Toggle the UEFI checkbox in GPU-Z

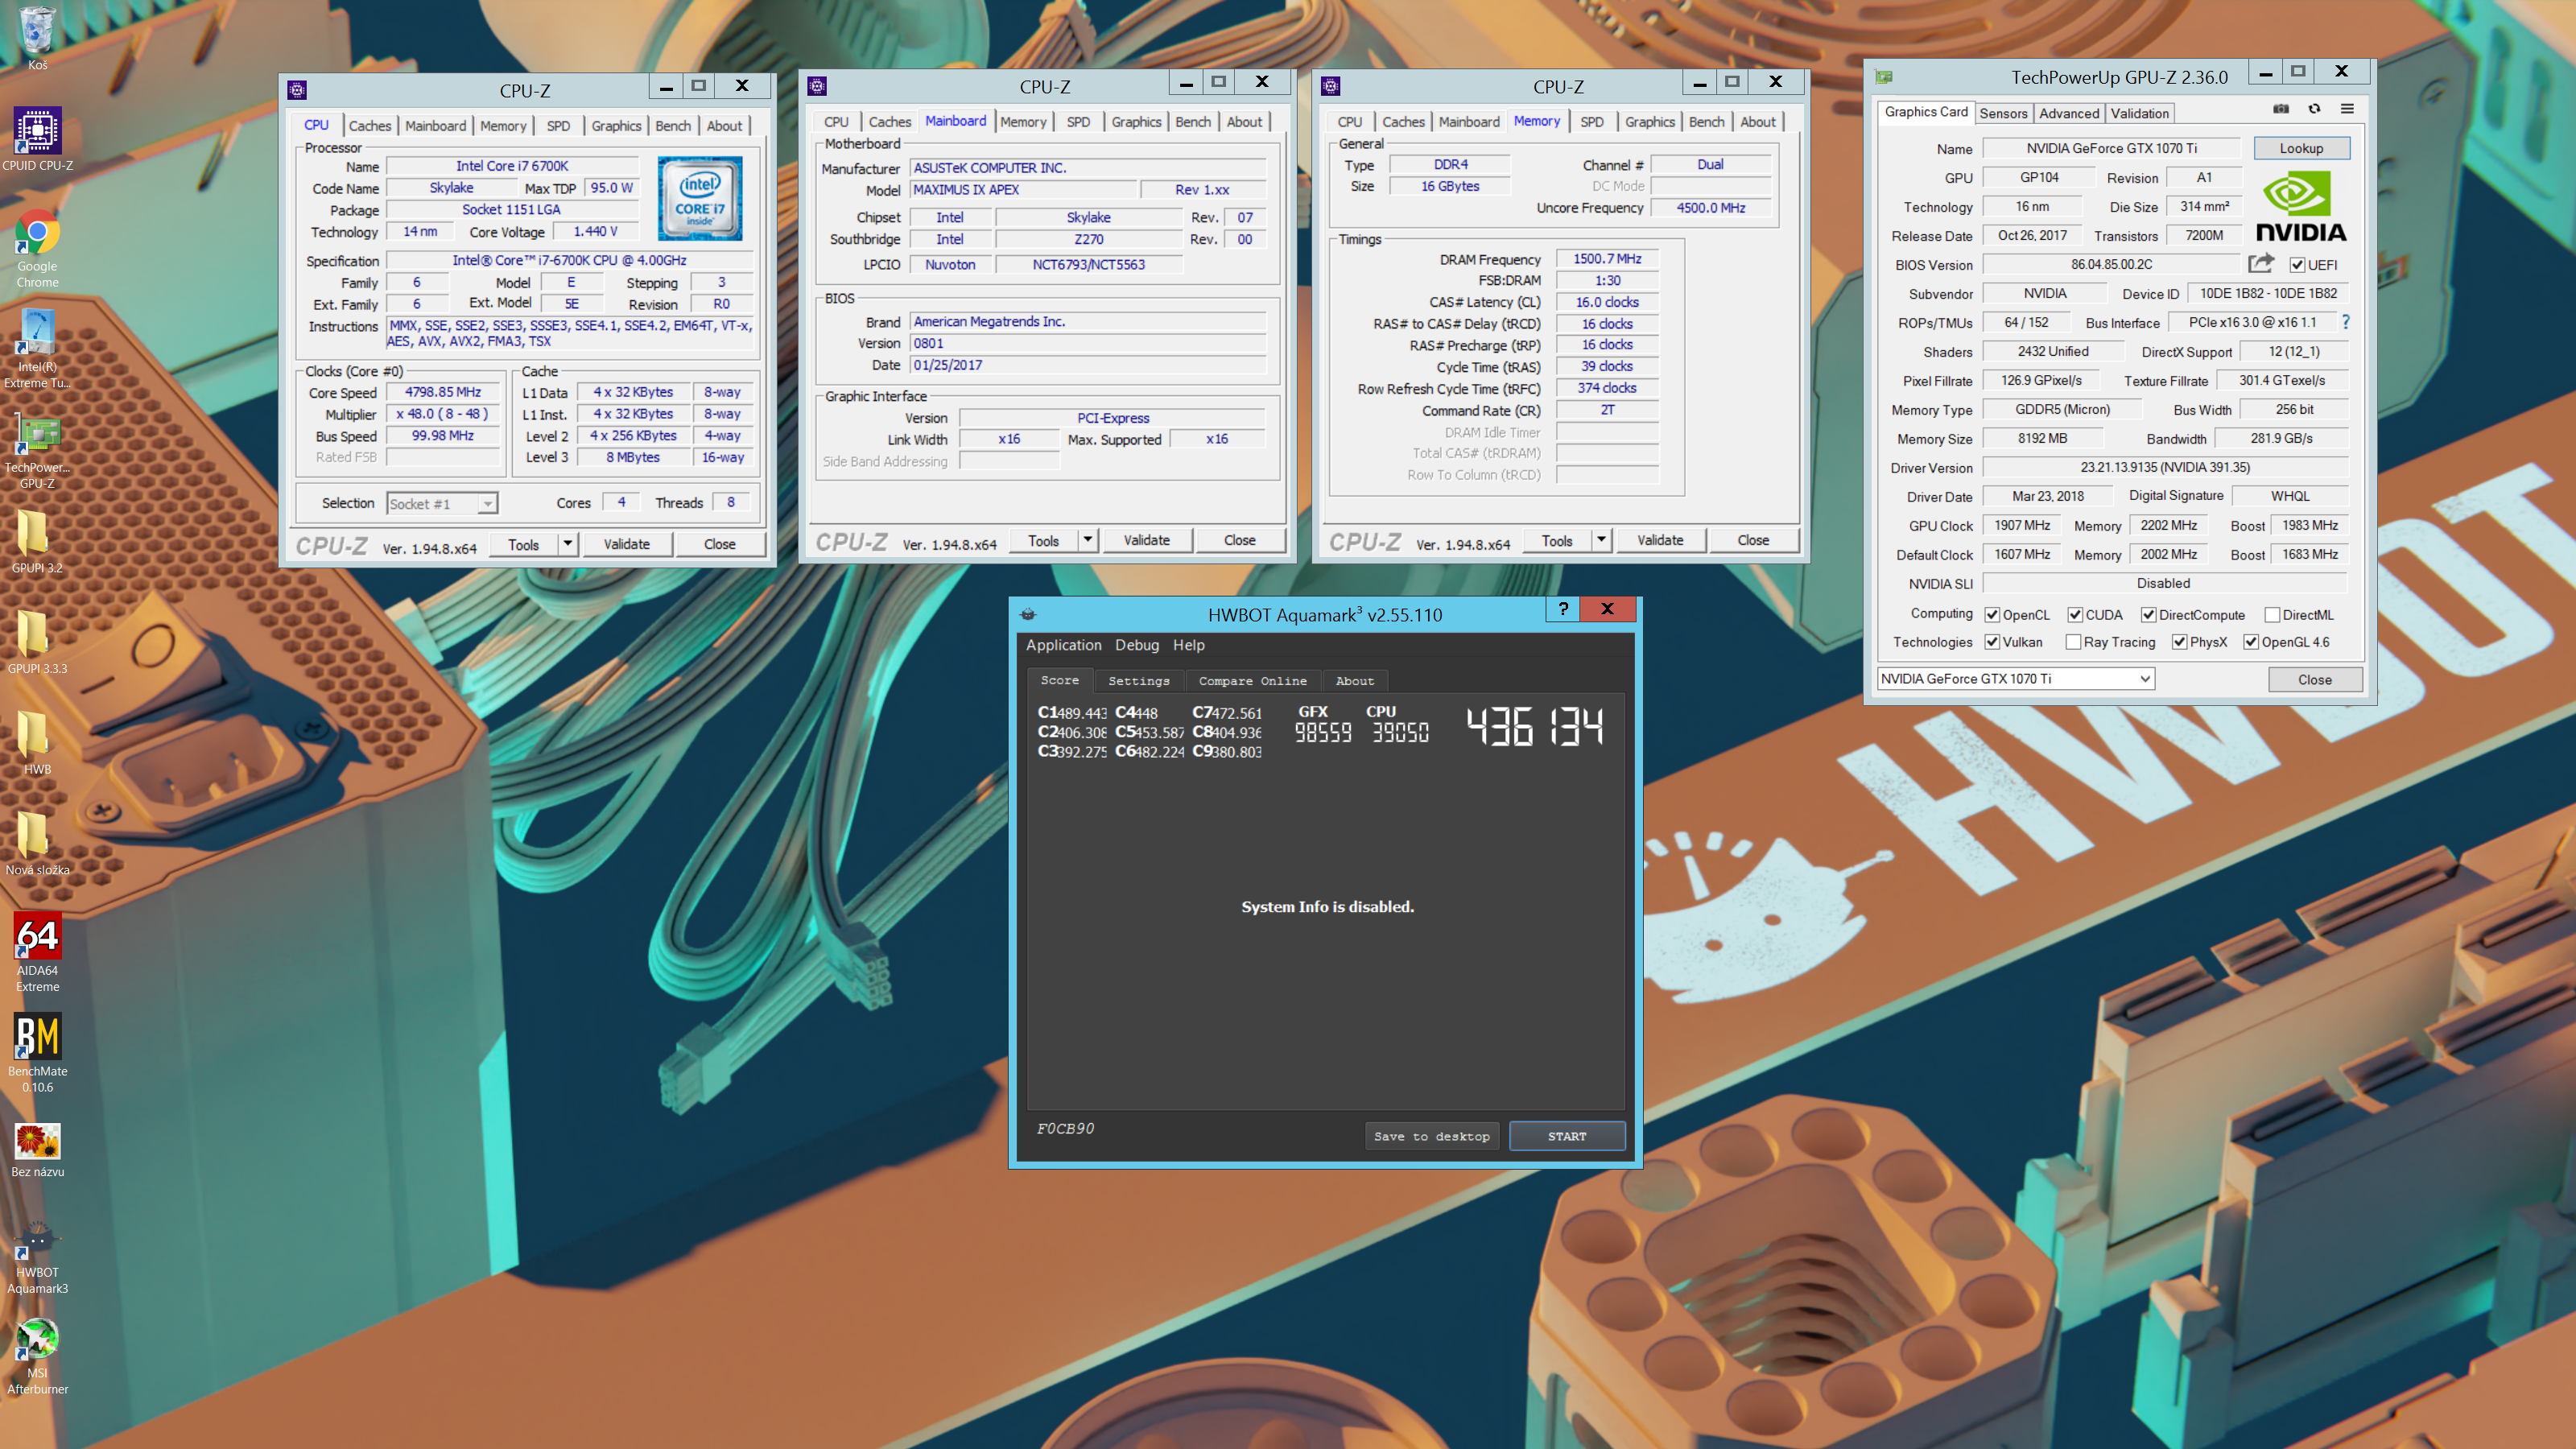(2297, 265)
